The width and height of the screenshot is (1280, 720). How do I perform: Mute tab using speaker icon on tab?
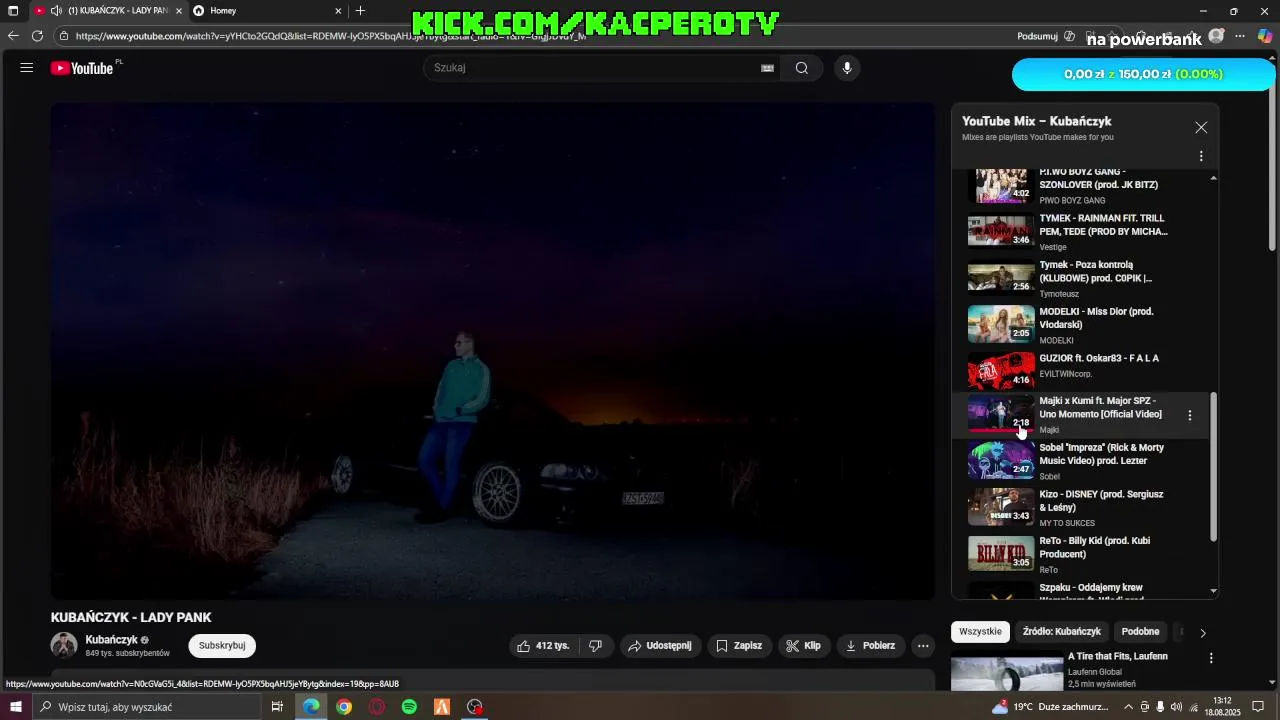(56, 11)
